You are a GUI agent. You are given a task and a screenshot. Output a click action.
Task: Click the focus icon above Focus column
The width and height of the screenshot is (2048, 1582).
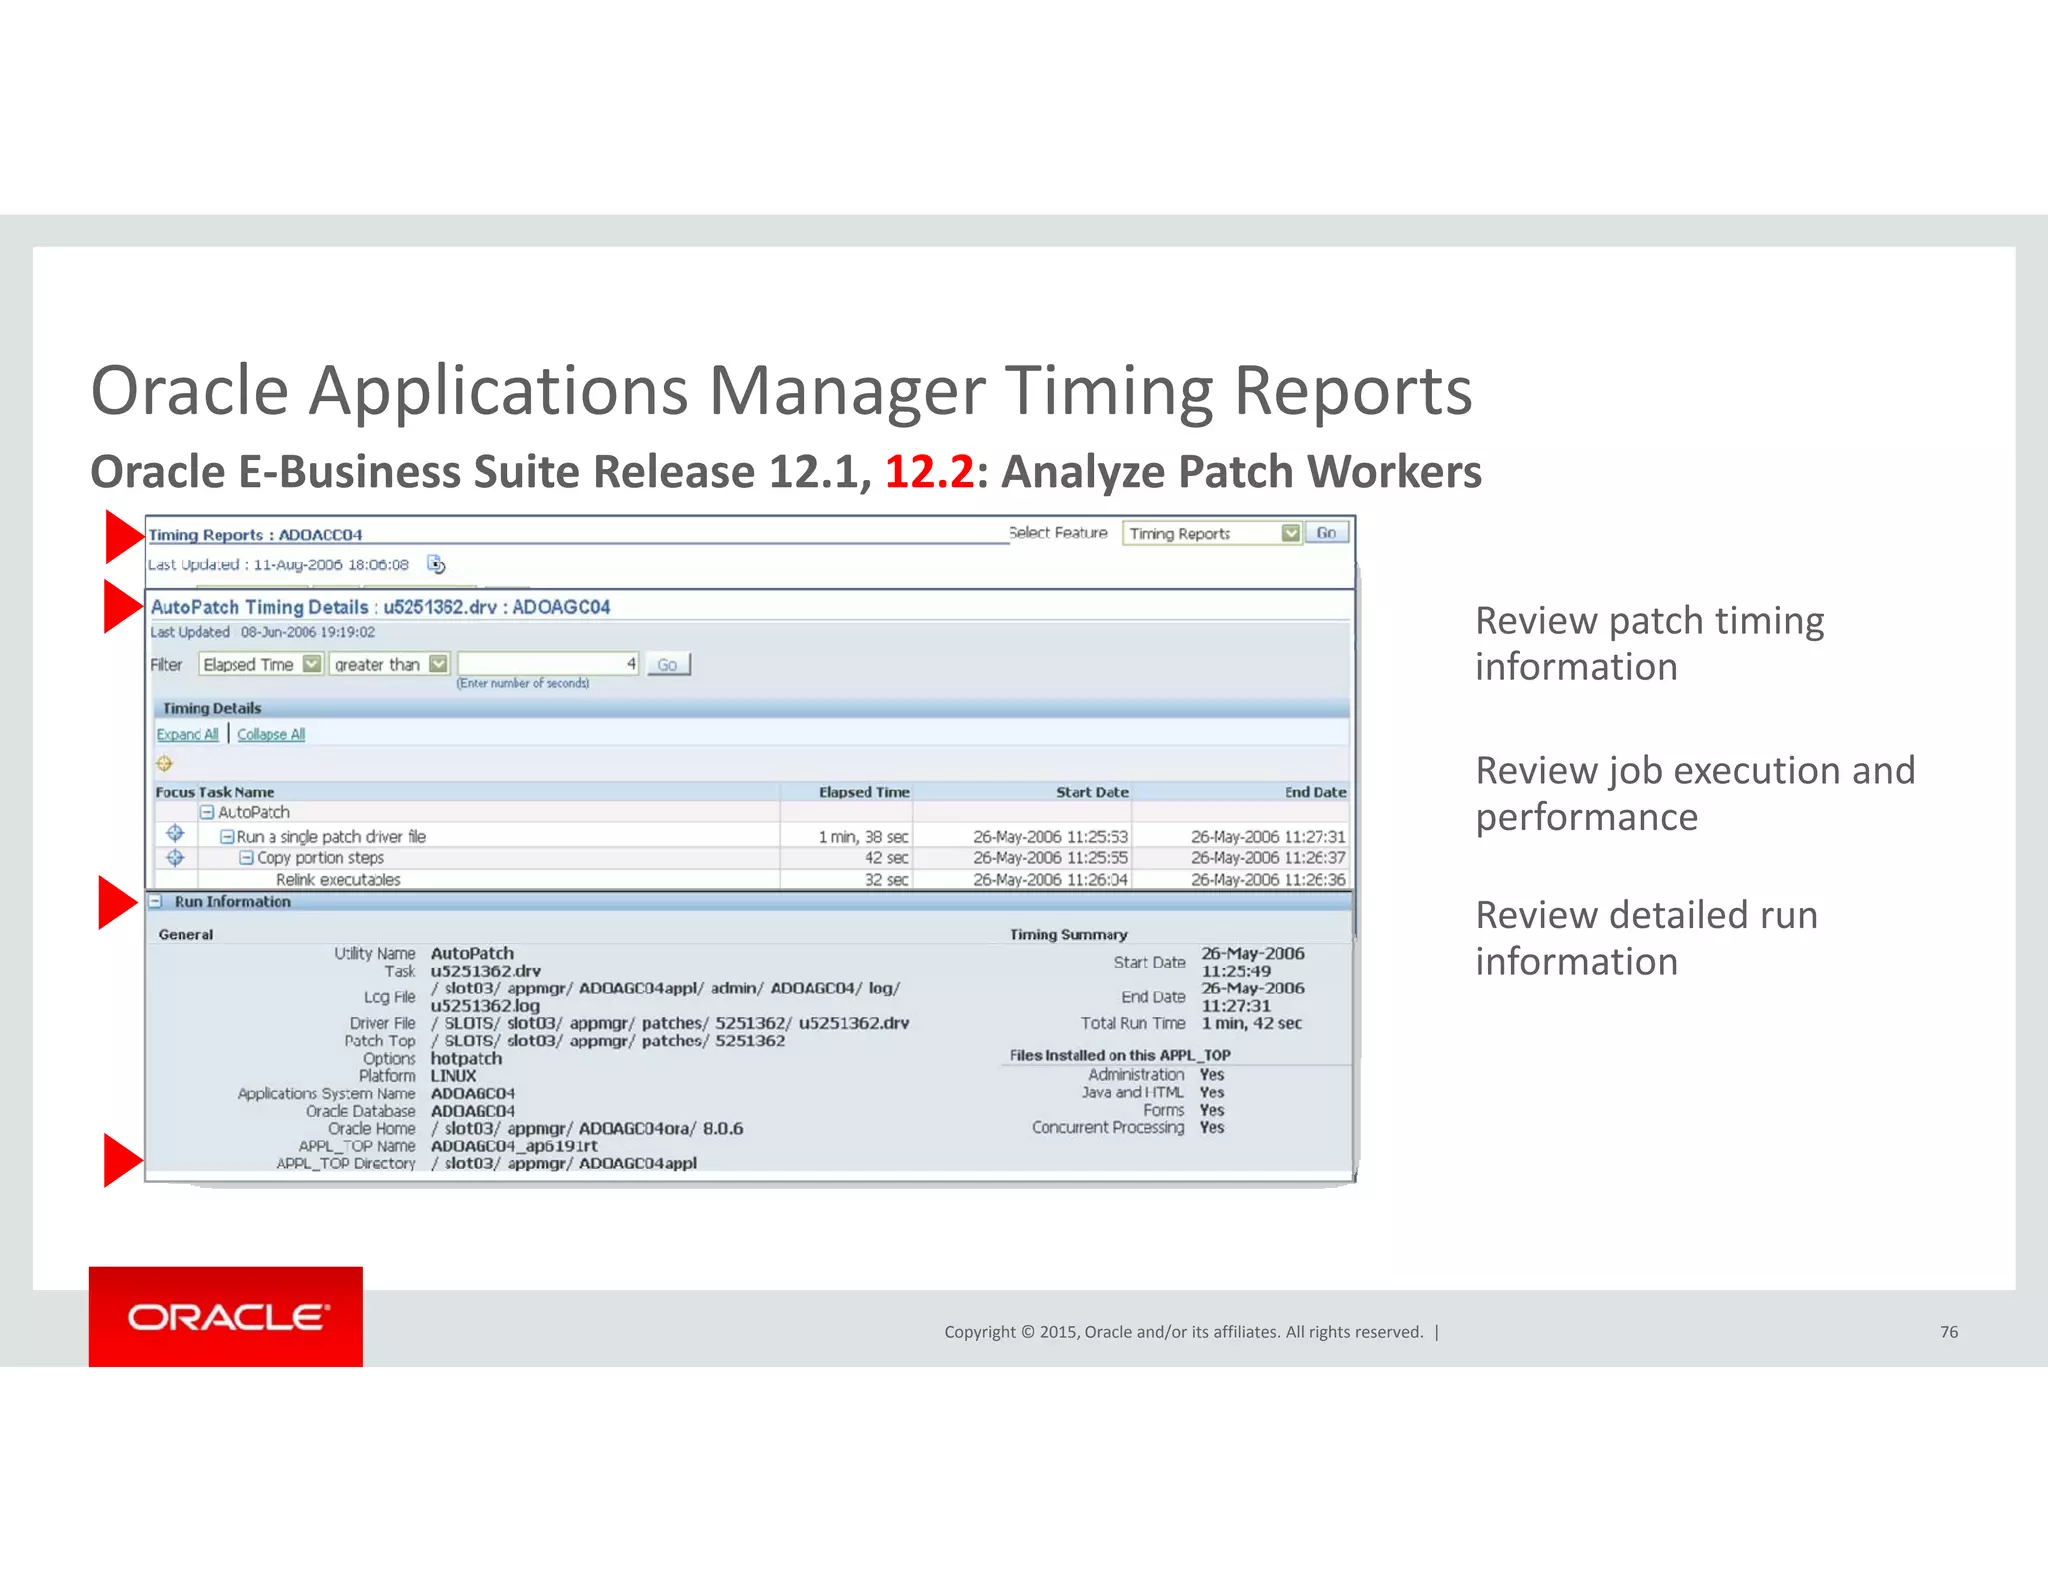[164, 764]
